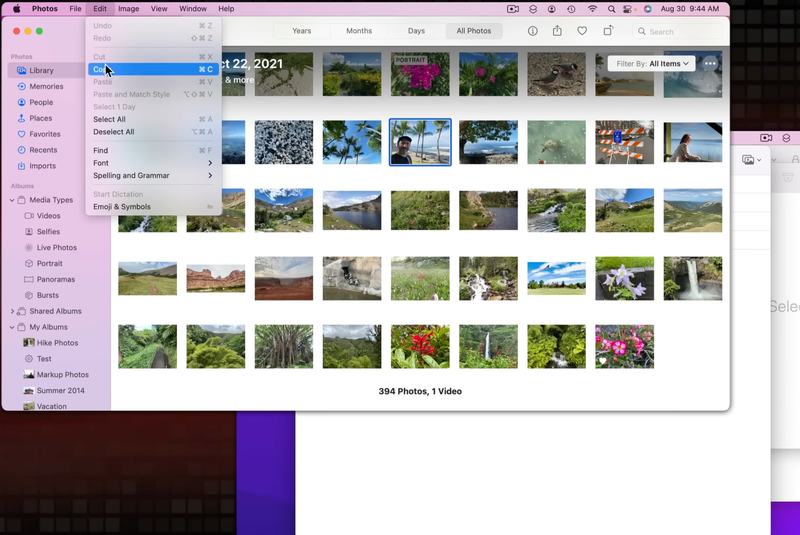Choose Copy from Edit menu

(x=153, y=69)
